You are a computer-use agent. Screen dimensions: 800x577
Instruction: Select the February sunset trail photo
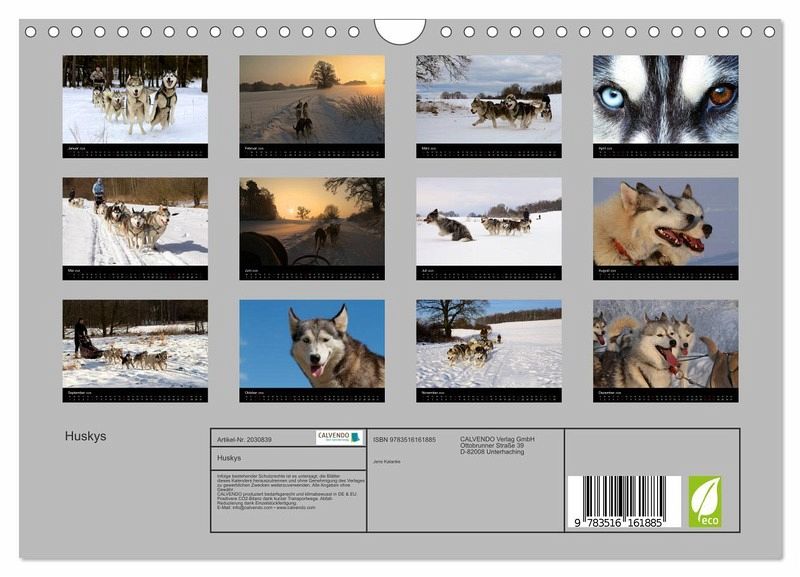click(311, 99)
